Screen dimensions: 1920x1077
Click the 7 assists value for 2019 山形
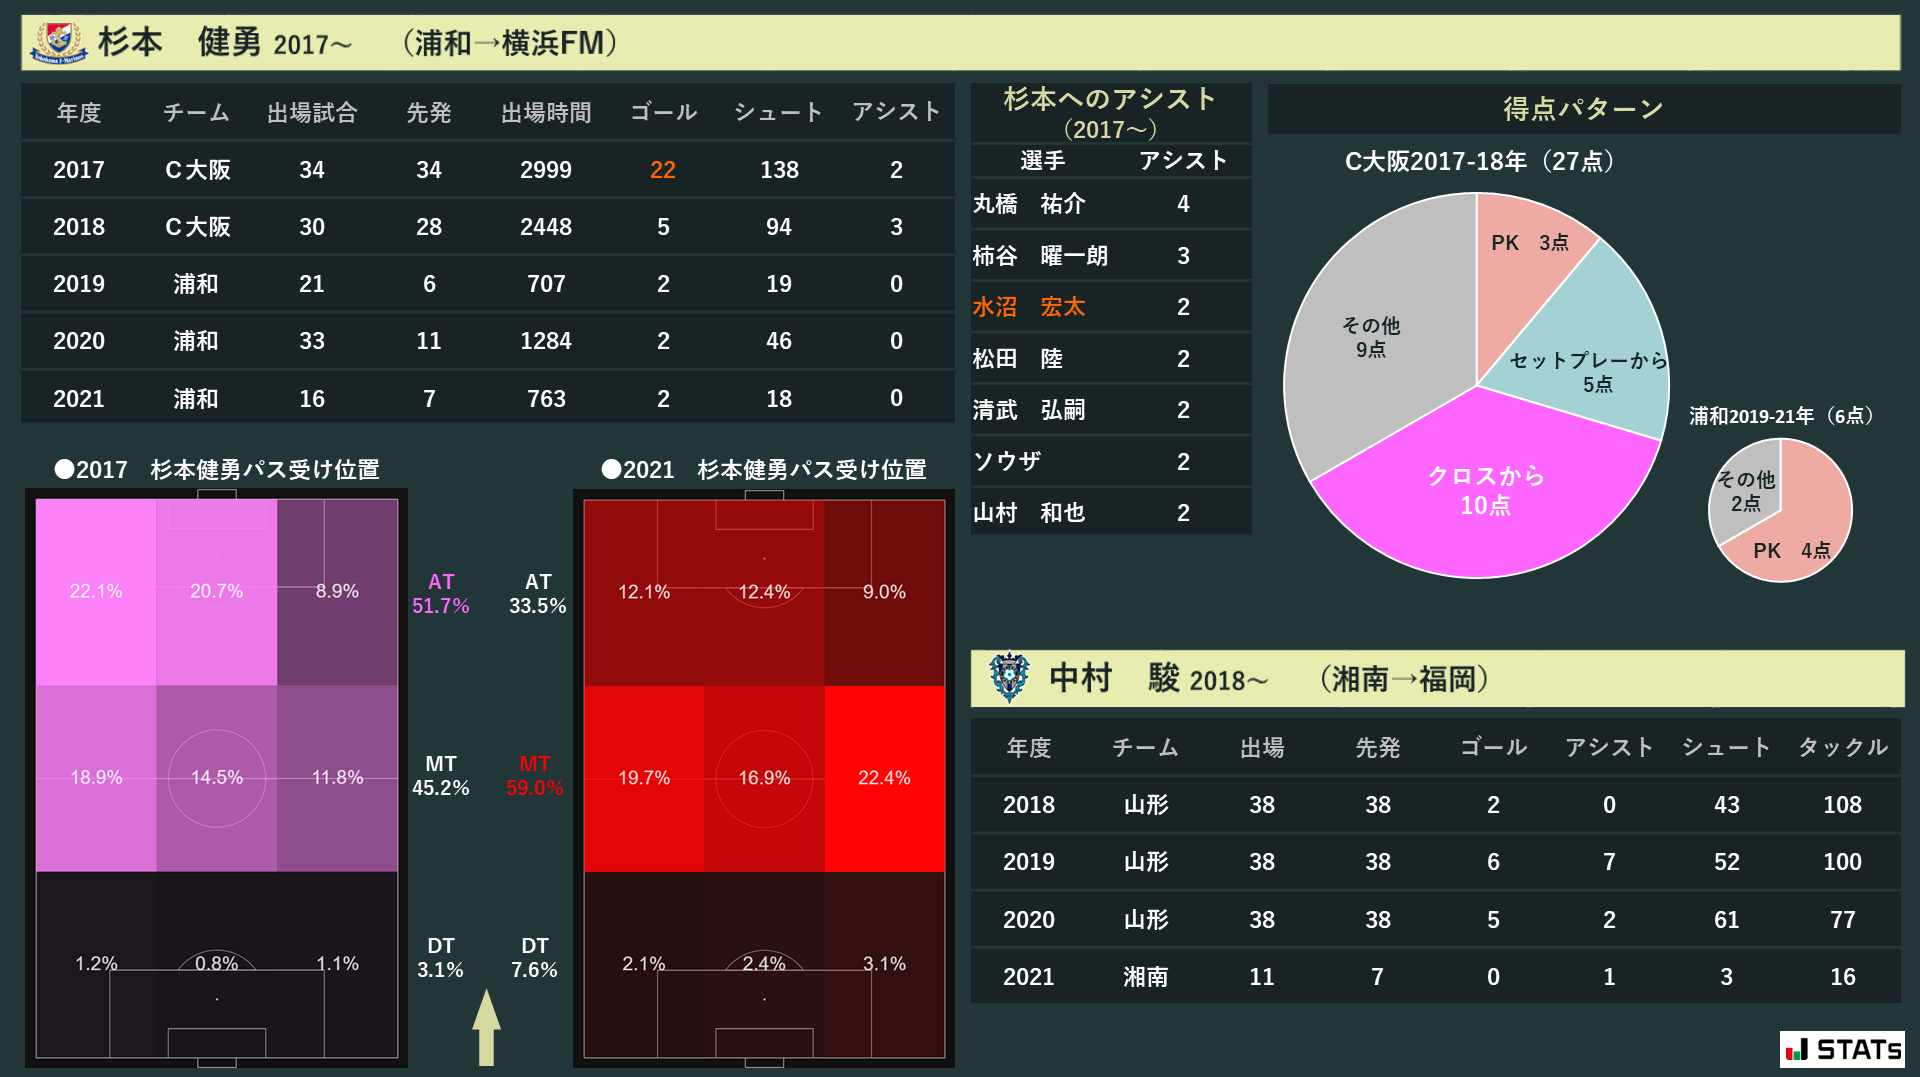point(1609,862)
